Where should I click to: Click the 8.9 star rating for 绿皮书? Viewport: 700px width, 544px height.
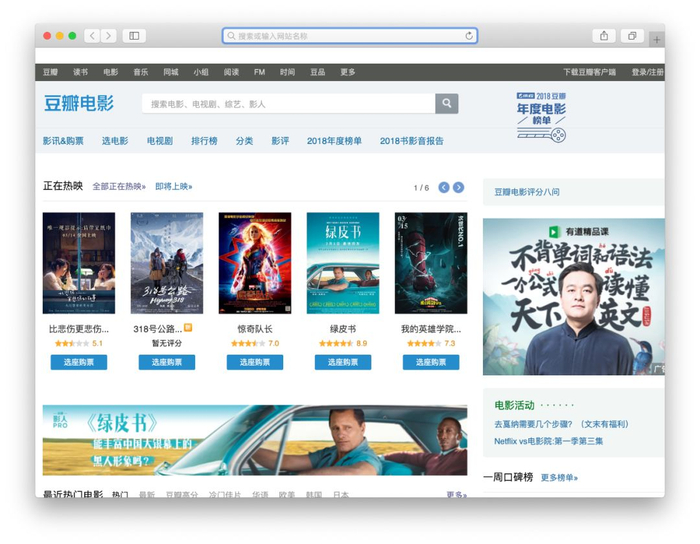click(x=343, y=343)
